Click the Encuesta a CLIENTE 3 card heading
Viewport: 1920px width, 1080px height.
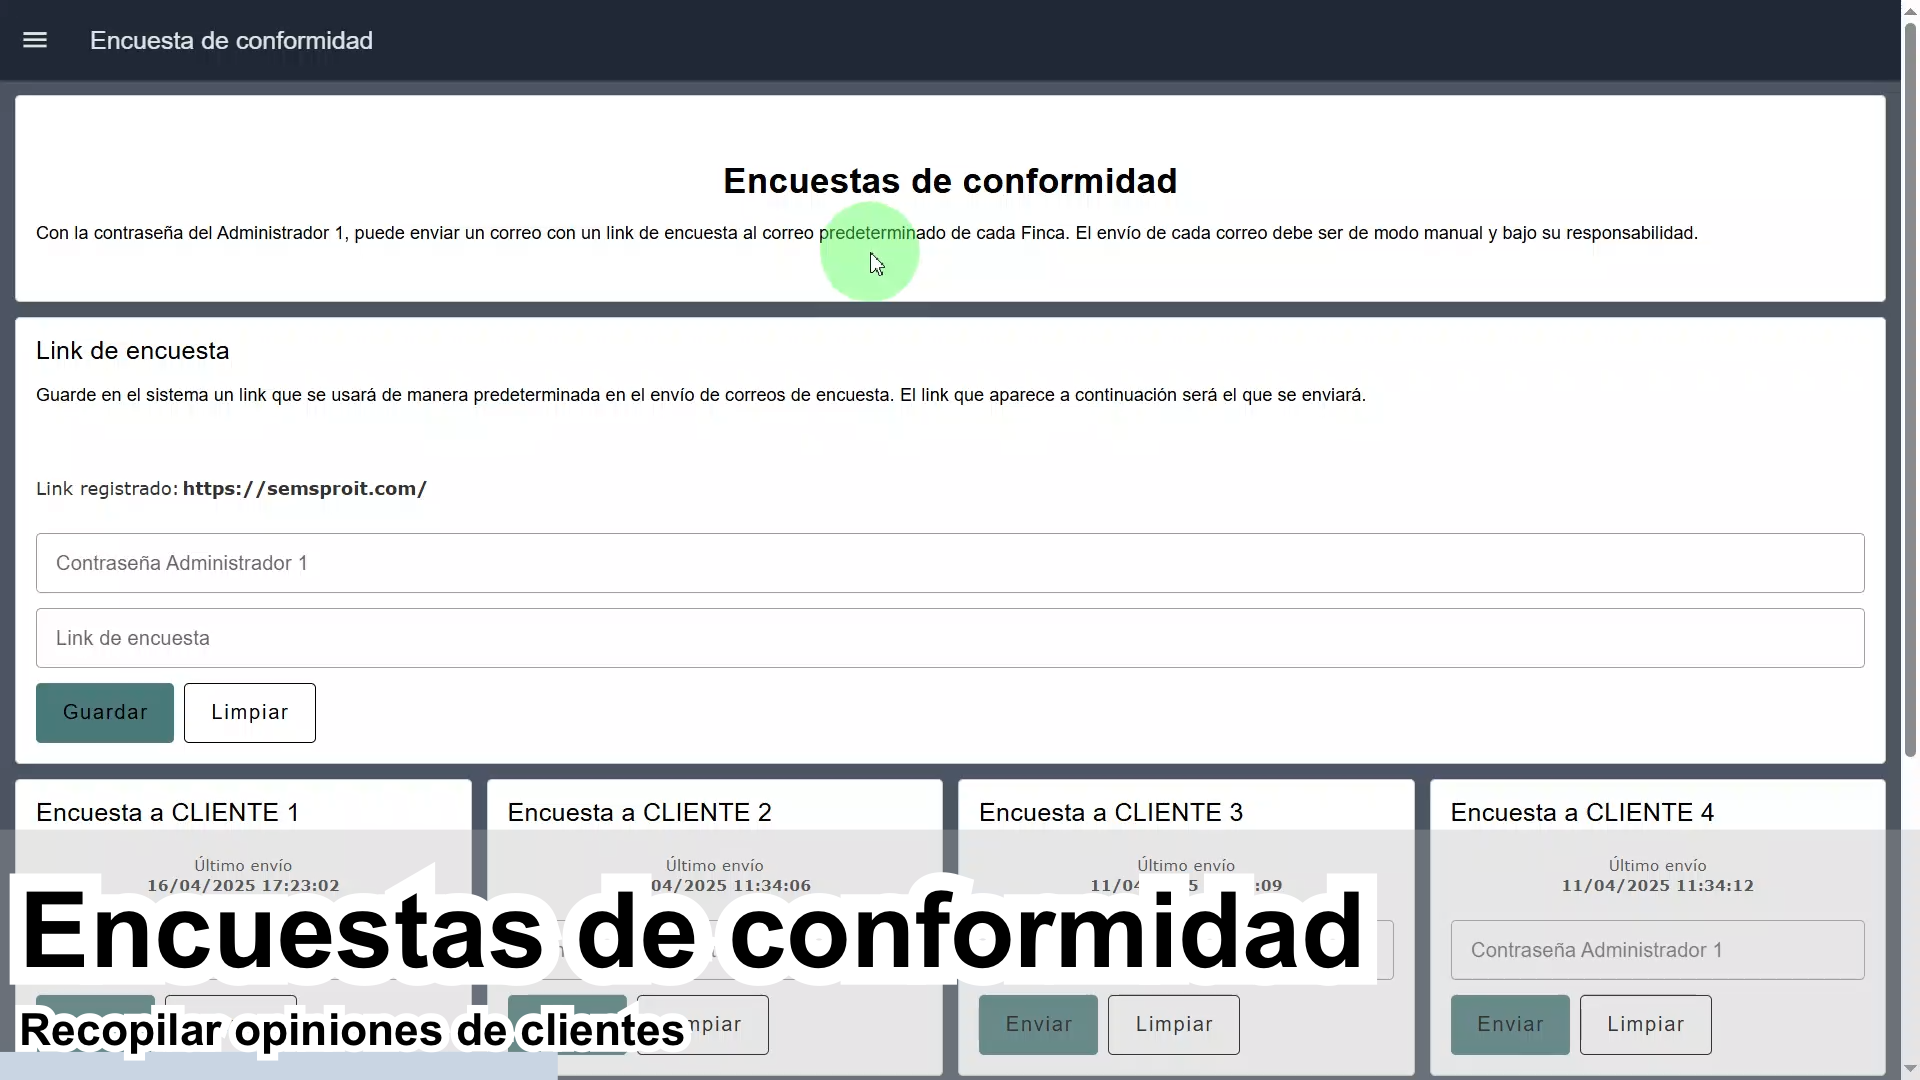1111,812
